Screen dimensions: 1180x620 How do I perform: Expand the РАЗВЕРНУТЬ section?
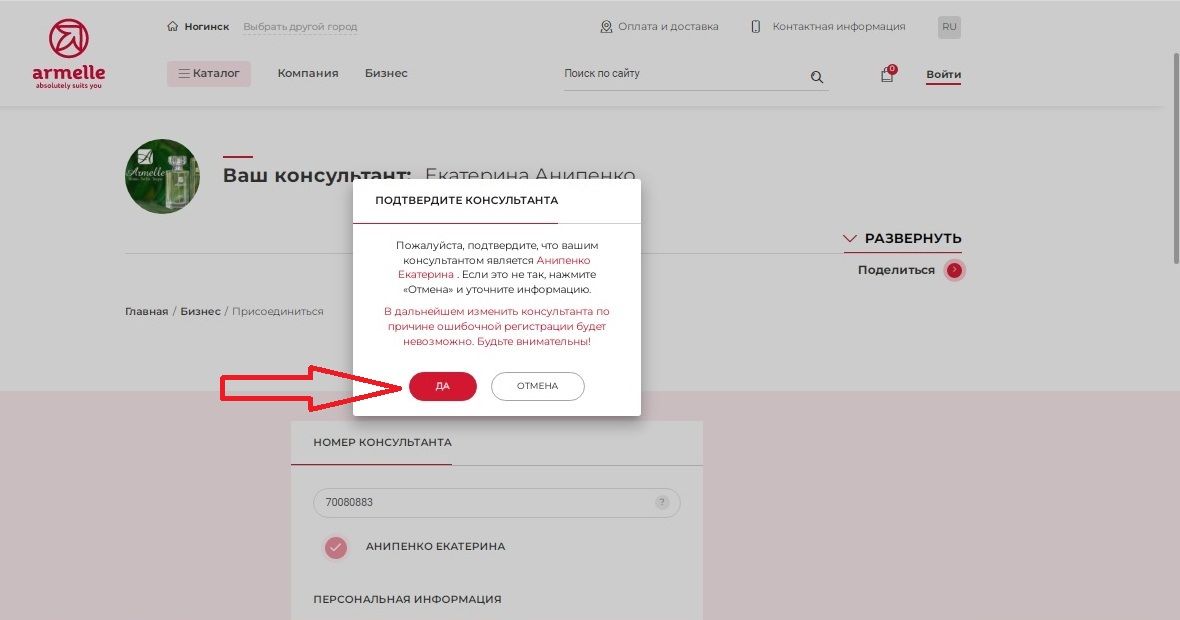(x=902, y=239)
